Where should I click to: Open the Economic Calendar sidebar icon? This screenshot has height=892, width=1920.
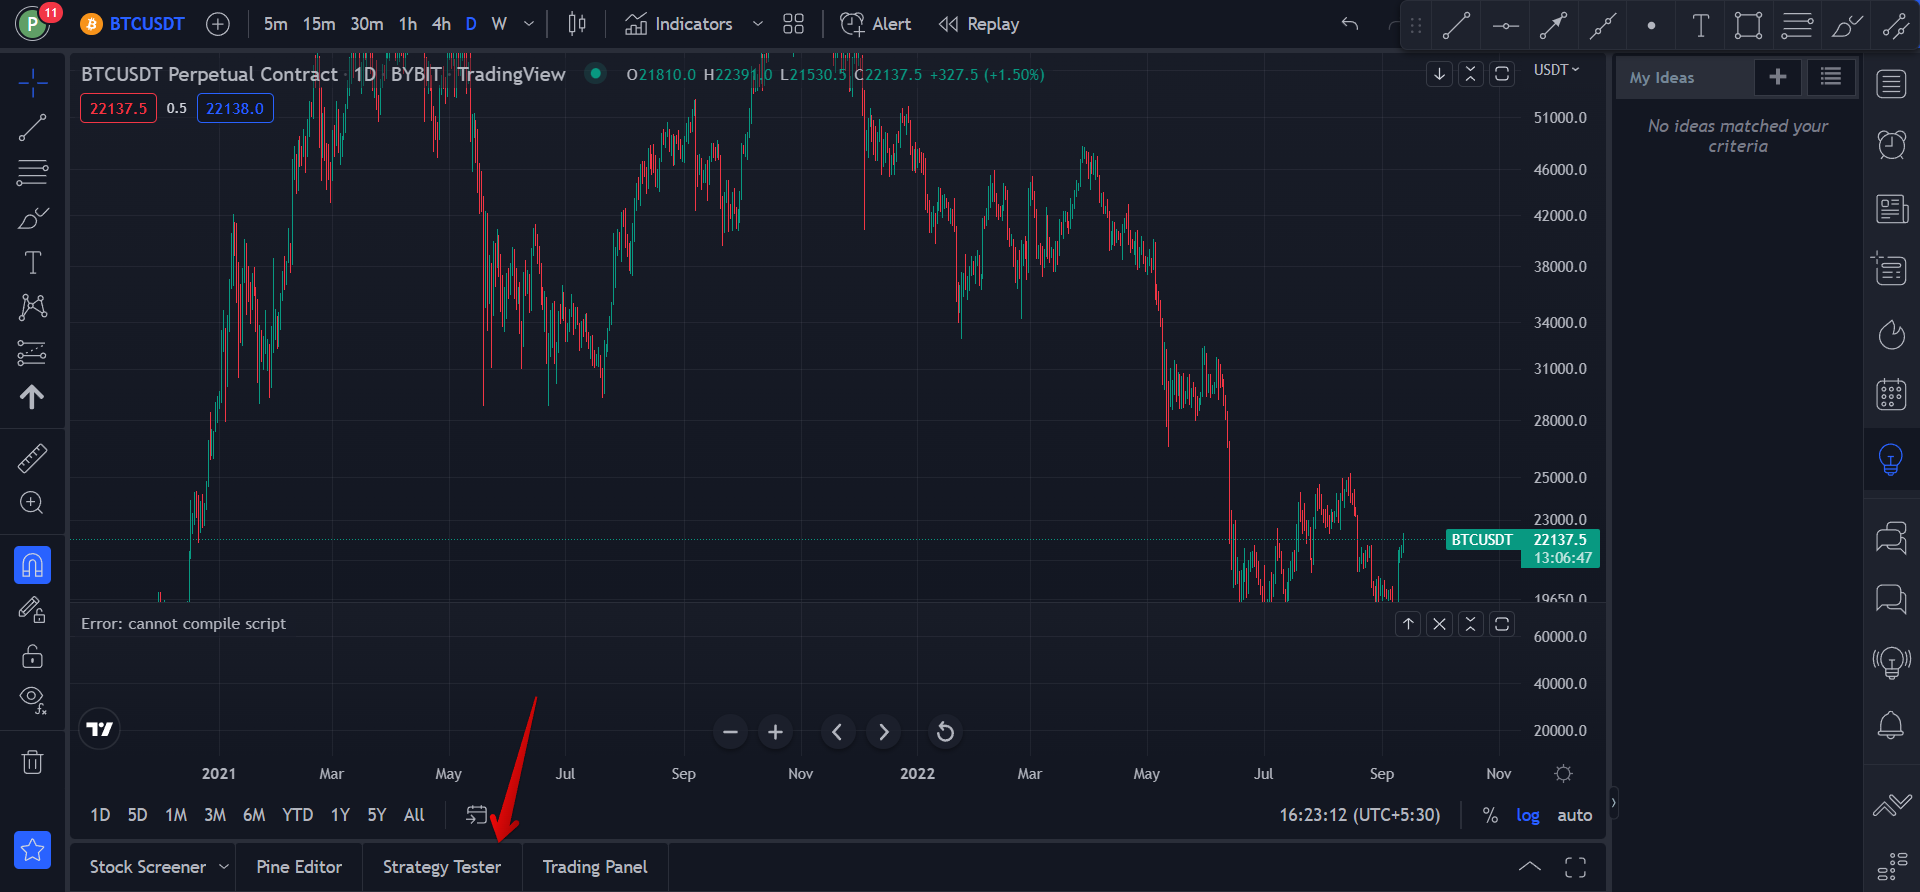click(x=1891, y=394)
